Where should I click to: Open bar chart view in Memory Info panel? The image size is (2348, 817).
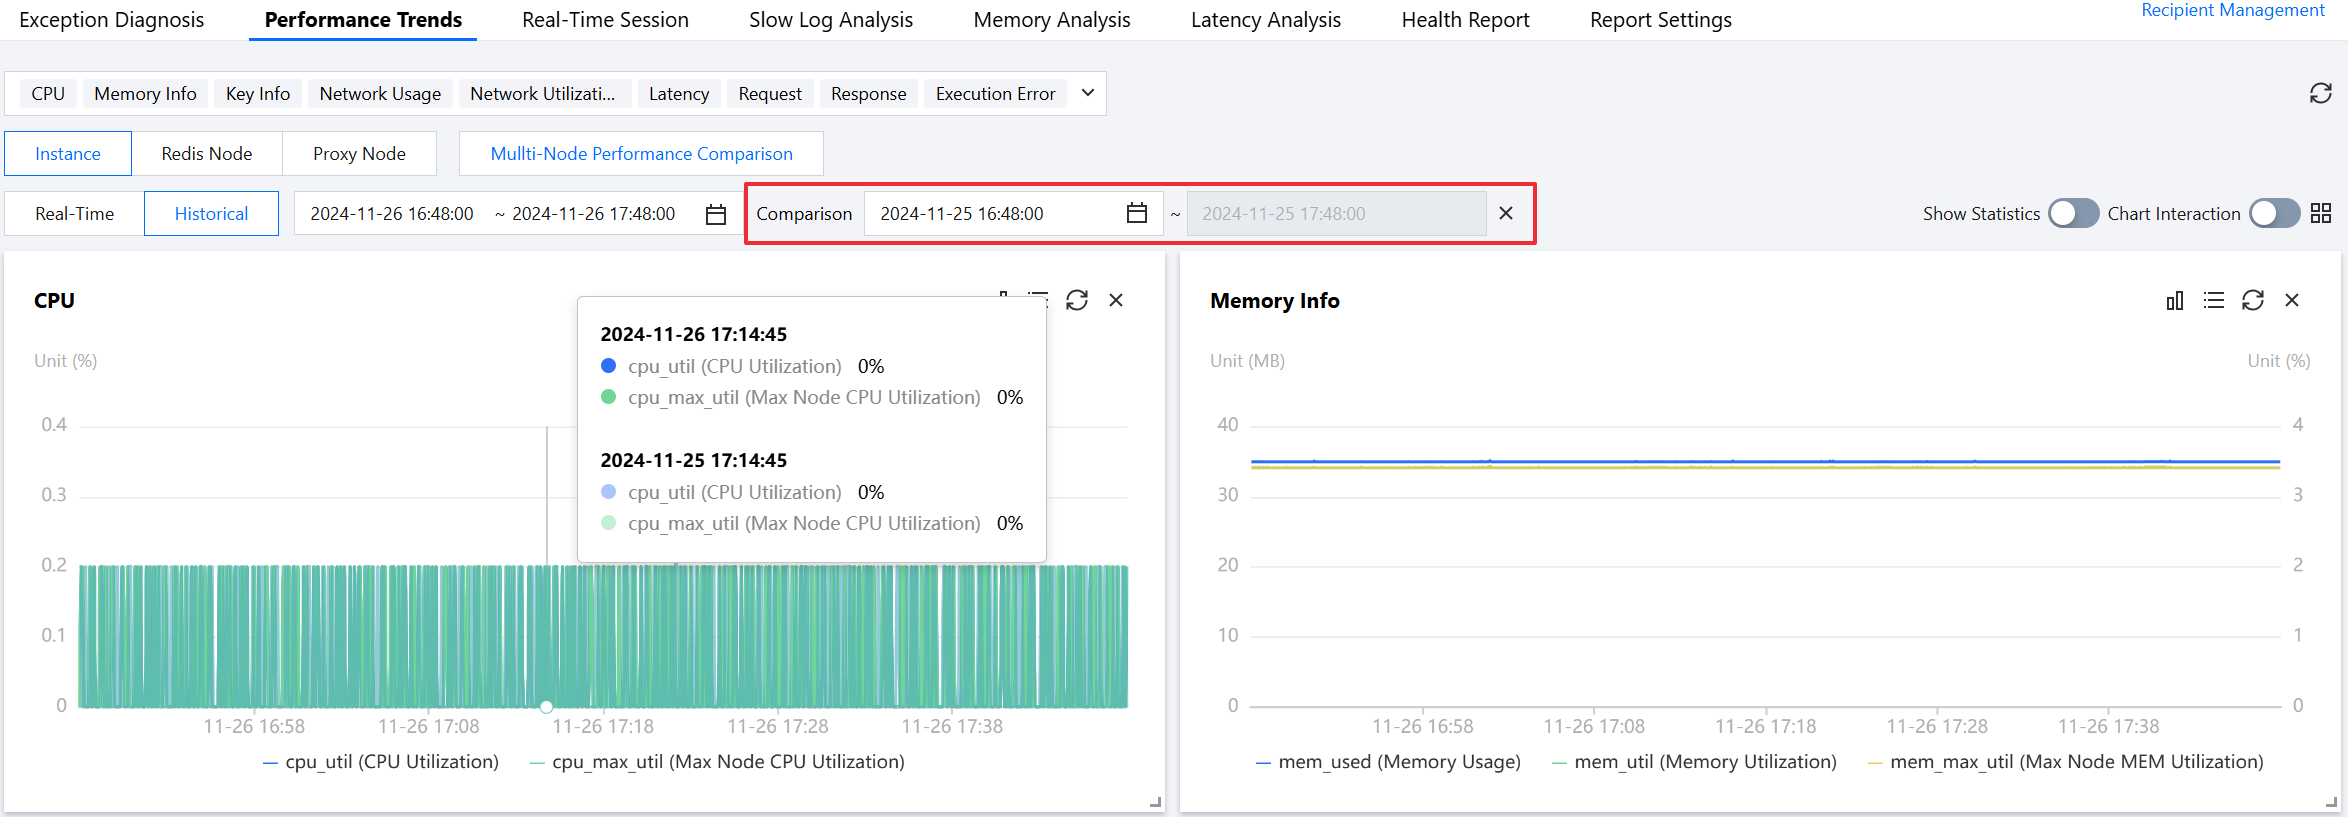(2174, 301)
